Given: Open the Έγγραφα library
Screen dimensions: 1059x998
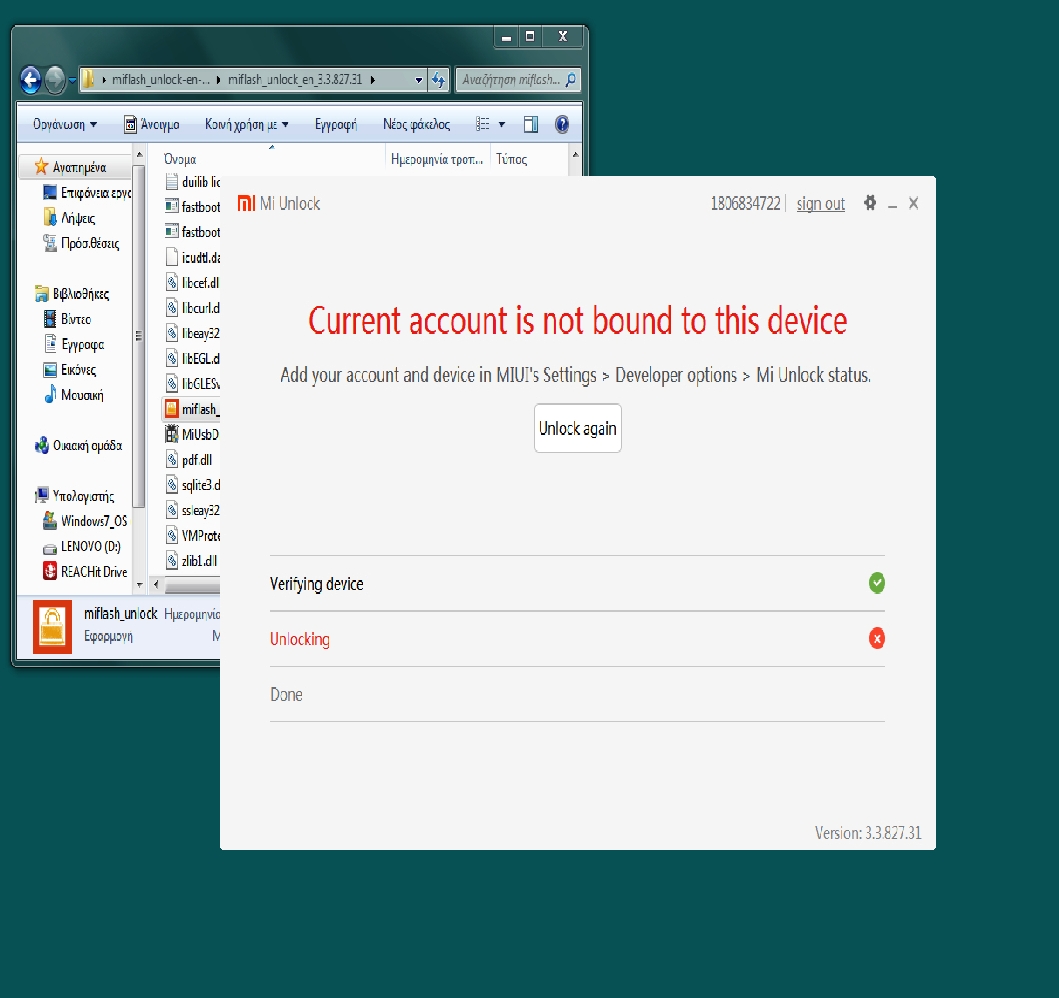Looking at the screenshot, I should [x=74, y=344].
